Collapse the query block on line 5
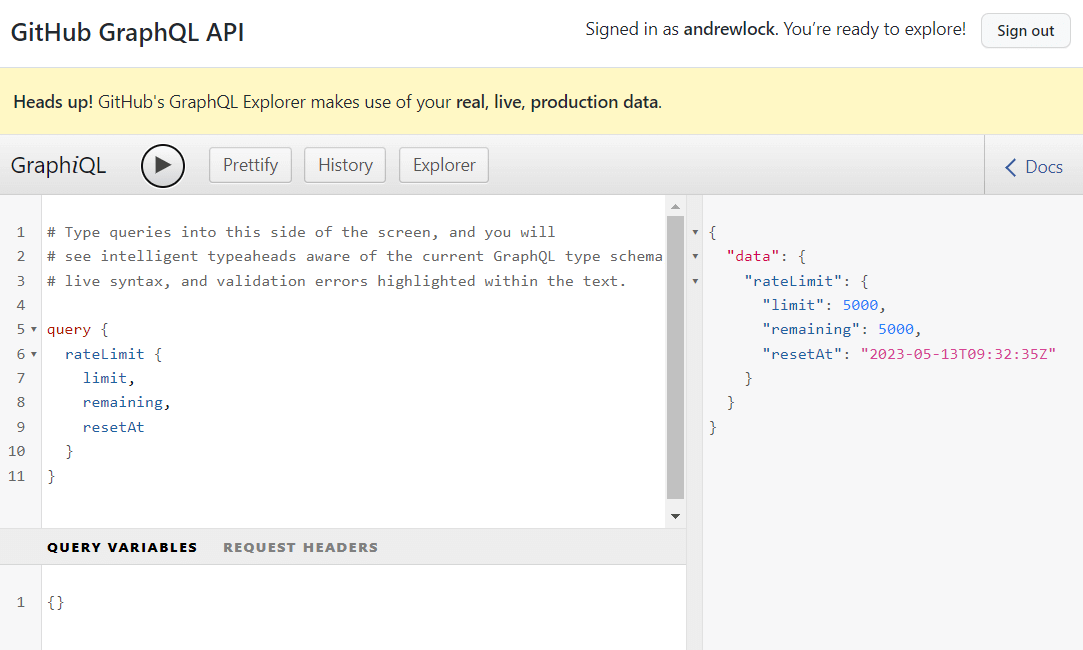The image size is (1083, 650). (34, 329)
